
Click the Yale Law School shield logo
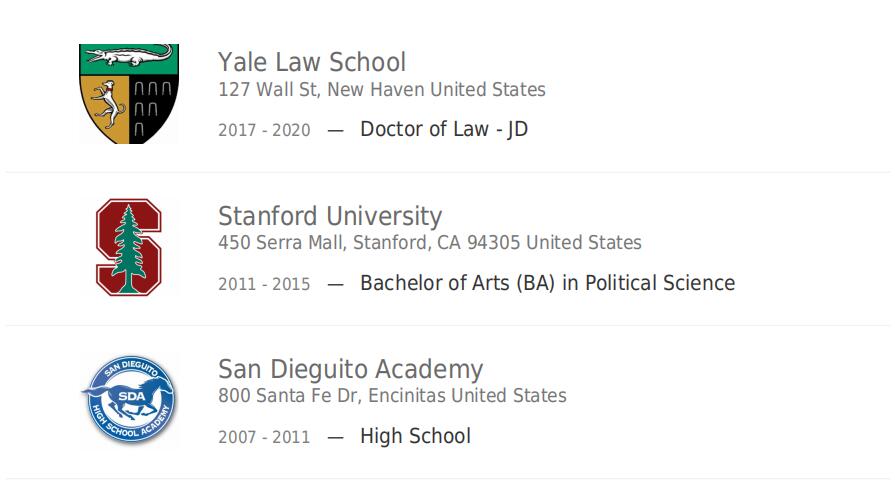[x=129, y=94]
